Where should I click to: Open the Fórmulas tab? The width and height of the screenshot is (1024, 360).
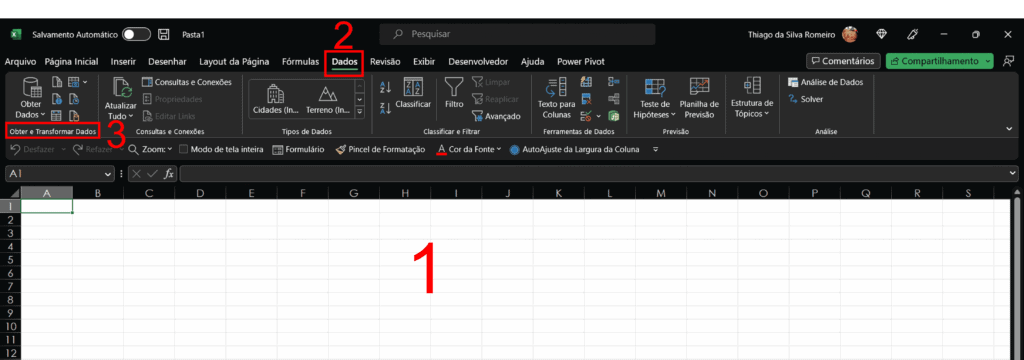coord(300,61)
